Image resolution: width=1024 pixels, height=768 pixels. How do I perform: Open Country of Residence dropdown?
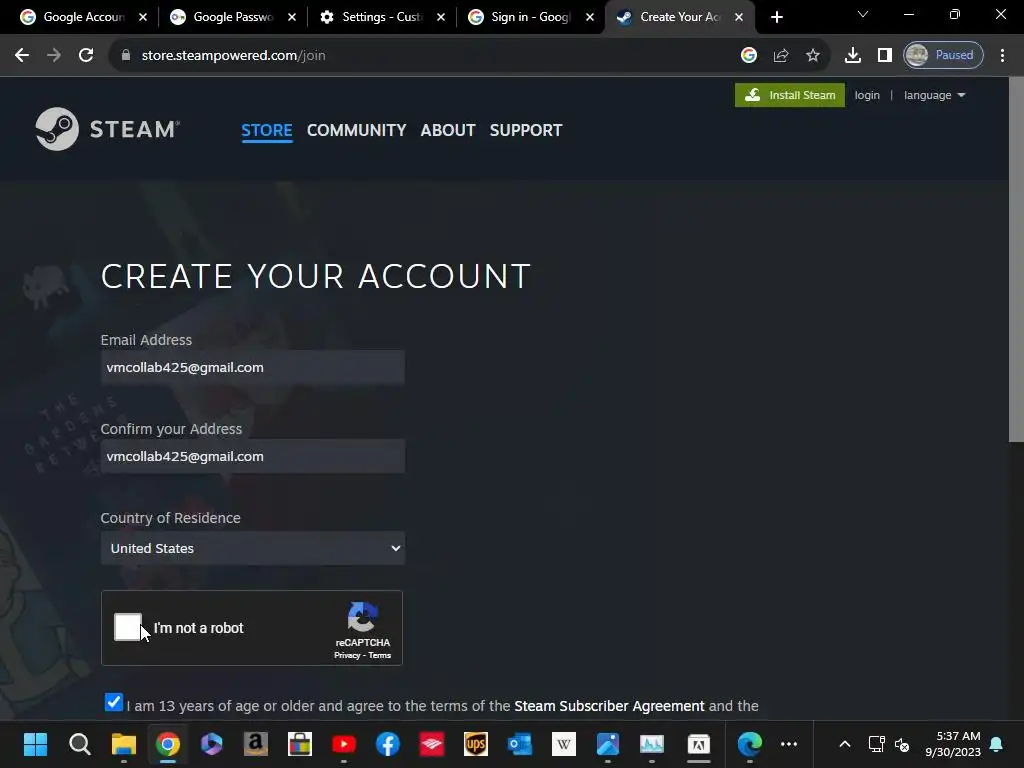tap(253, 548)
